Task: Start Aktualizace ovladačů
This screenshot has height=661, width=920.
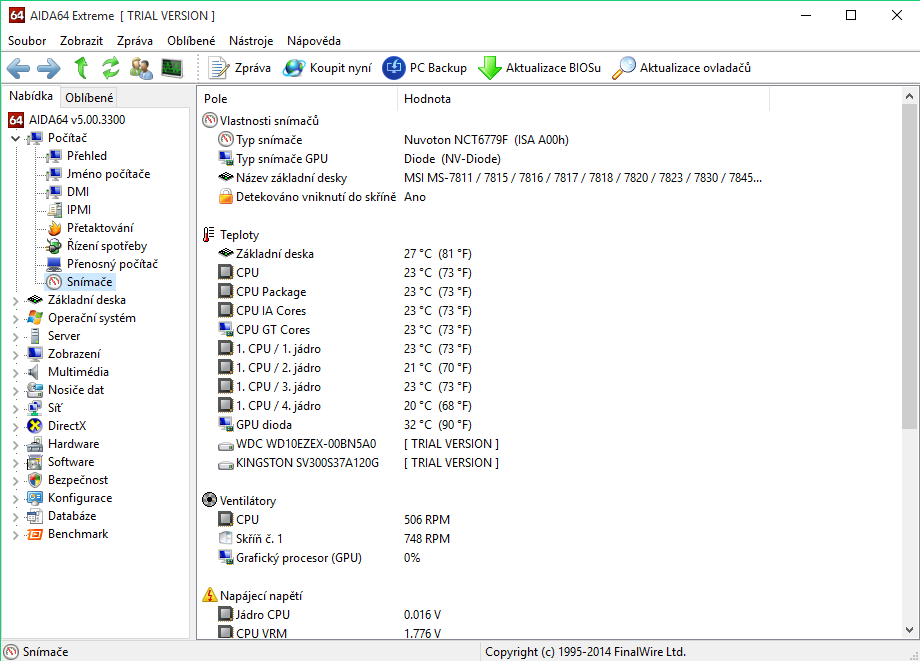Action: point(681,68)
